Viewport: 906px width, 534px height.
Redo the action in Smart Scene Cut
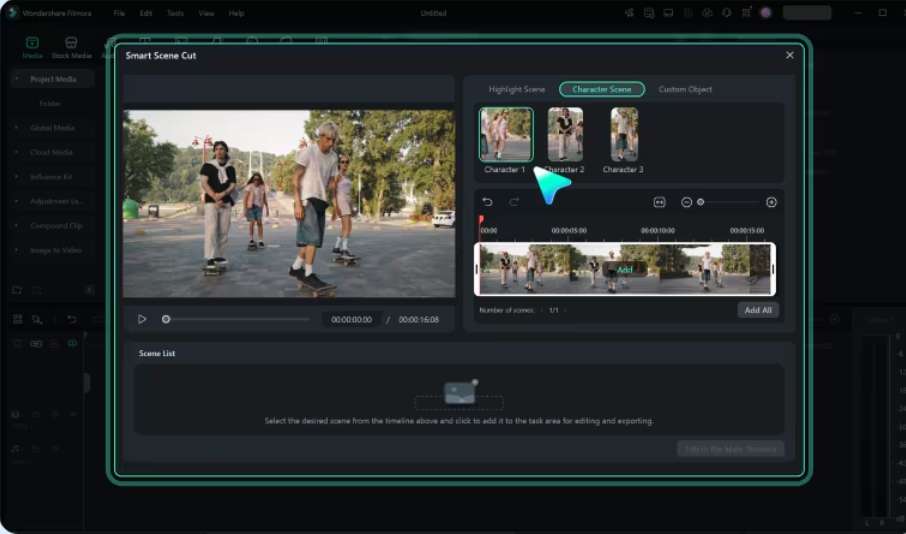(514, 202)
